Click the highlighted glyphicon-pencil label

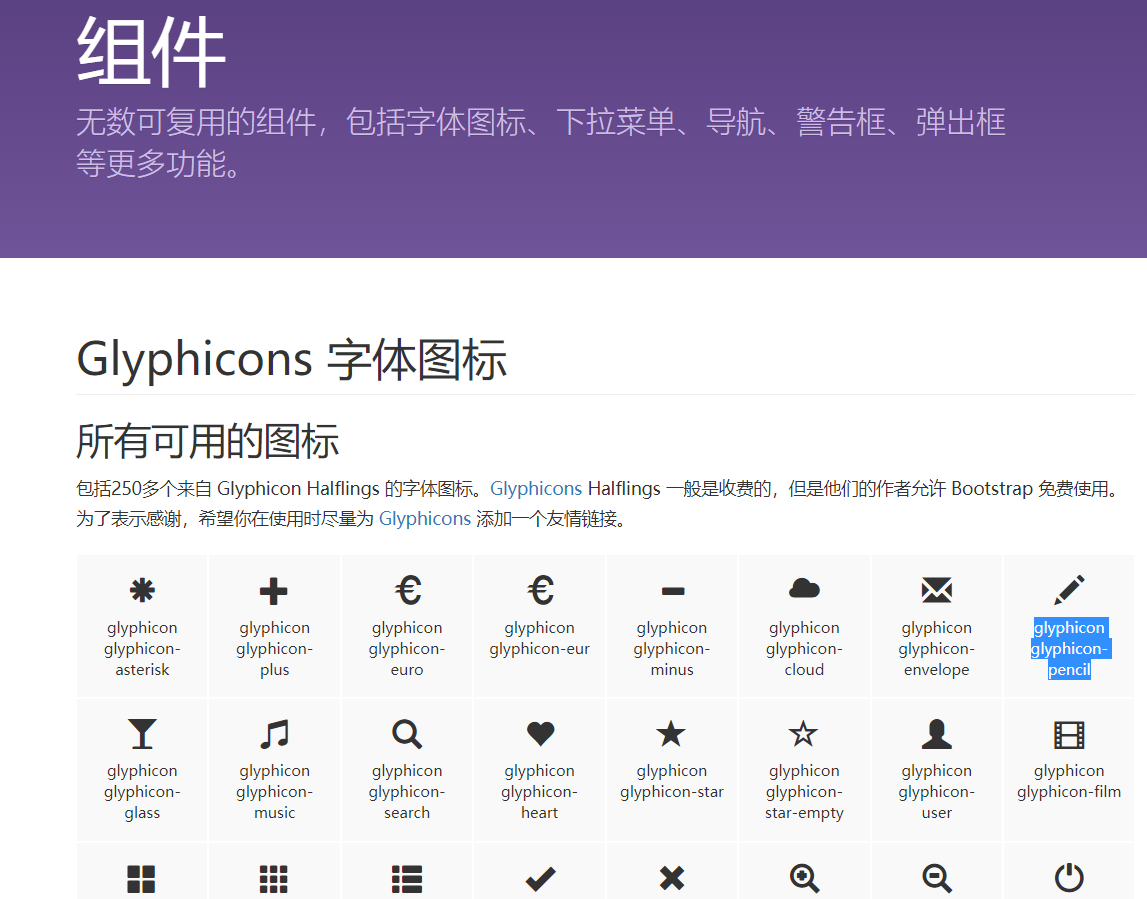[x=1069, y=648]
